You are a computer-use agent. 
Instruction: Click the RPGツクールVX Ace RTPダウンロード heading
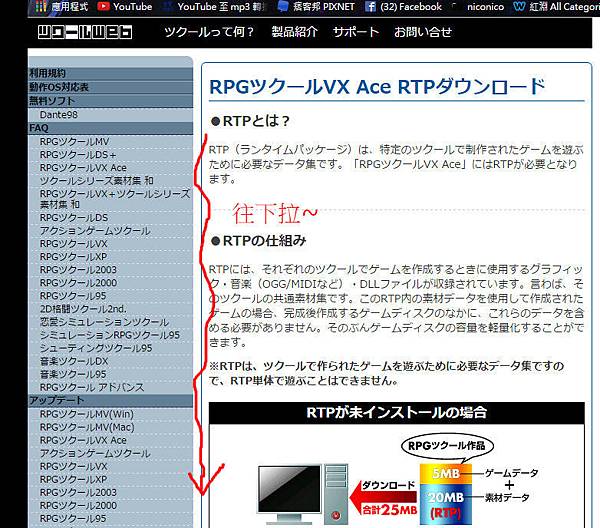377,86
